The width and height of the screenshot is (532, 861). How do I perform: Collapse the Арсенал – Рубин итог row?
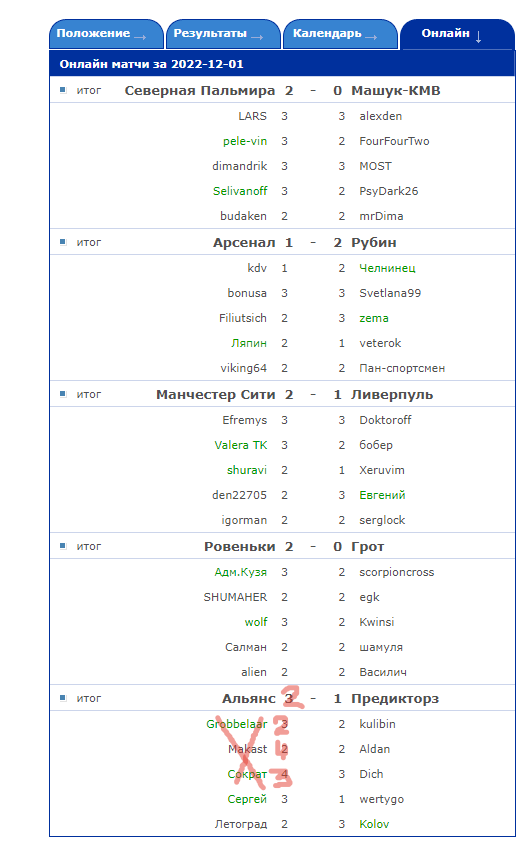[282, 242]
